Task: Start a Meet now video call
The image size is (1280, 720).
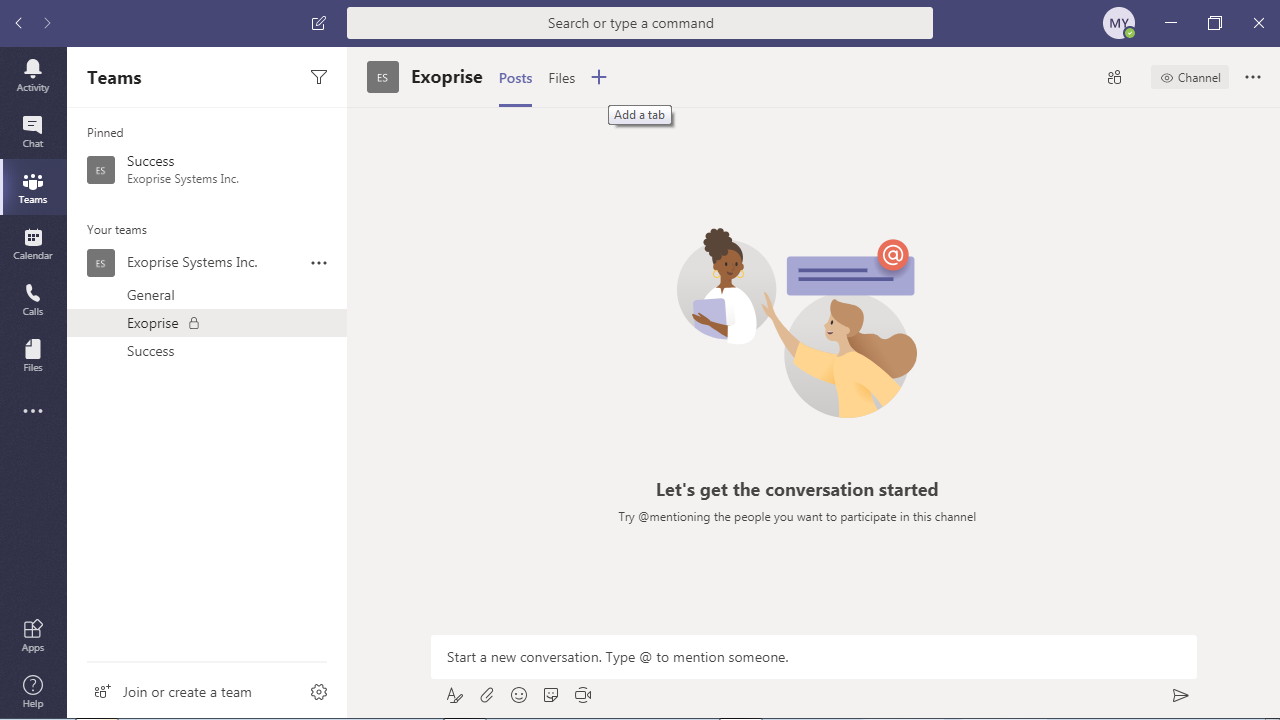Action: [583, 695]
